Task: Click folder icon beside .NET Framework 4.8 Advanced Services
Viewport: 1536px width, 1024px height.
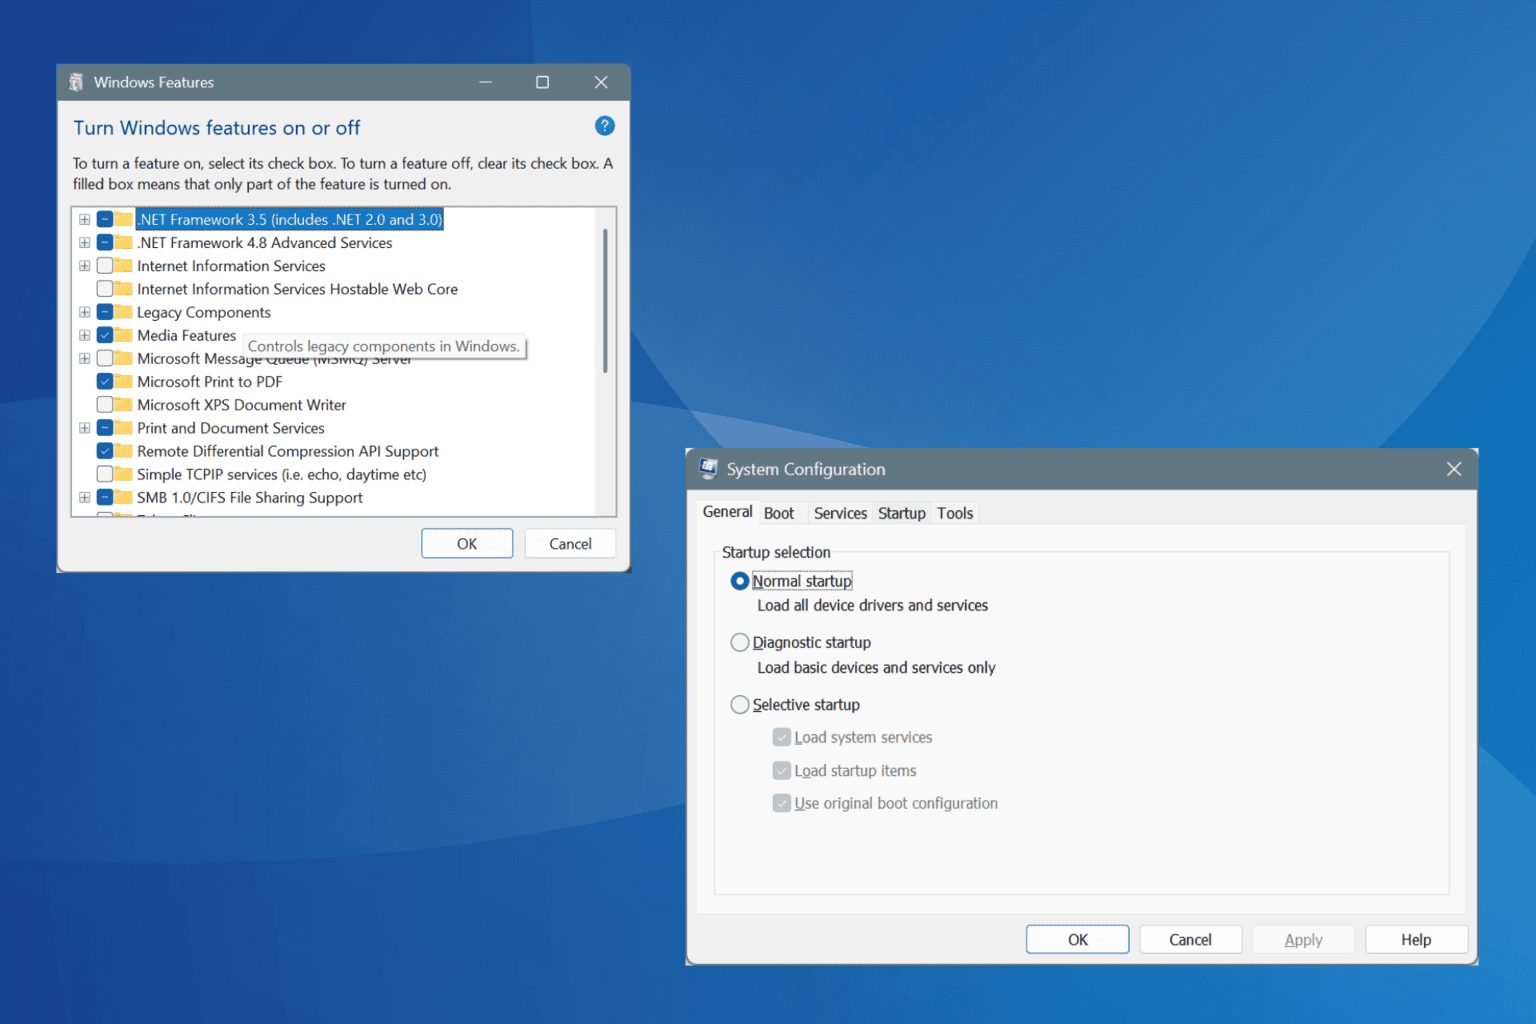Action: [x=123, y=242]
